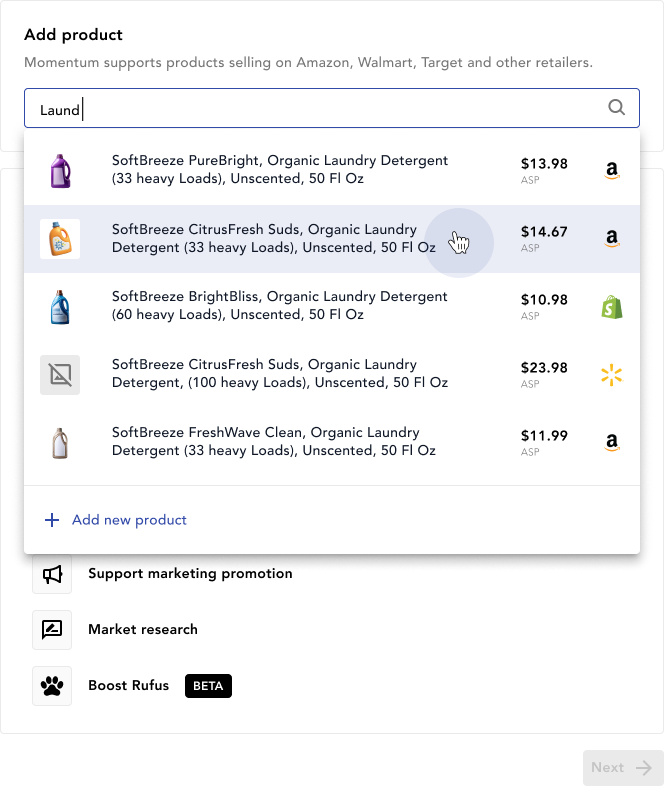
Task: Click the Shopify icon on BrightBliss row
Action: coord(611,307)
